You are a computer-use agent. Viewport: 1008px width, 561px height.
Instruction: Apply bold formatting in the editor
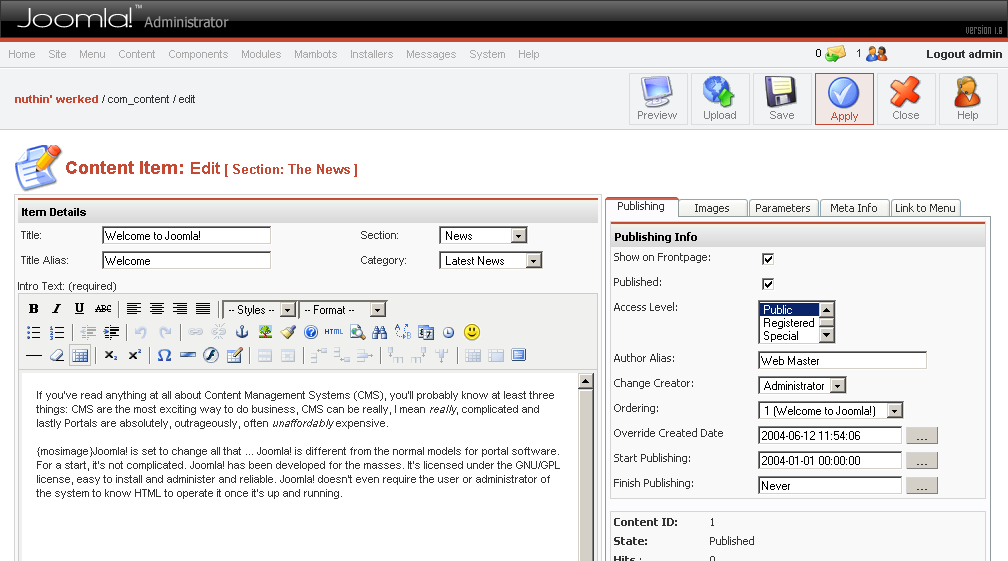point(33,309)
